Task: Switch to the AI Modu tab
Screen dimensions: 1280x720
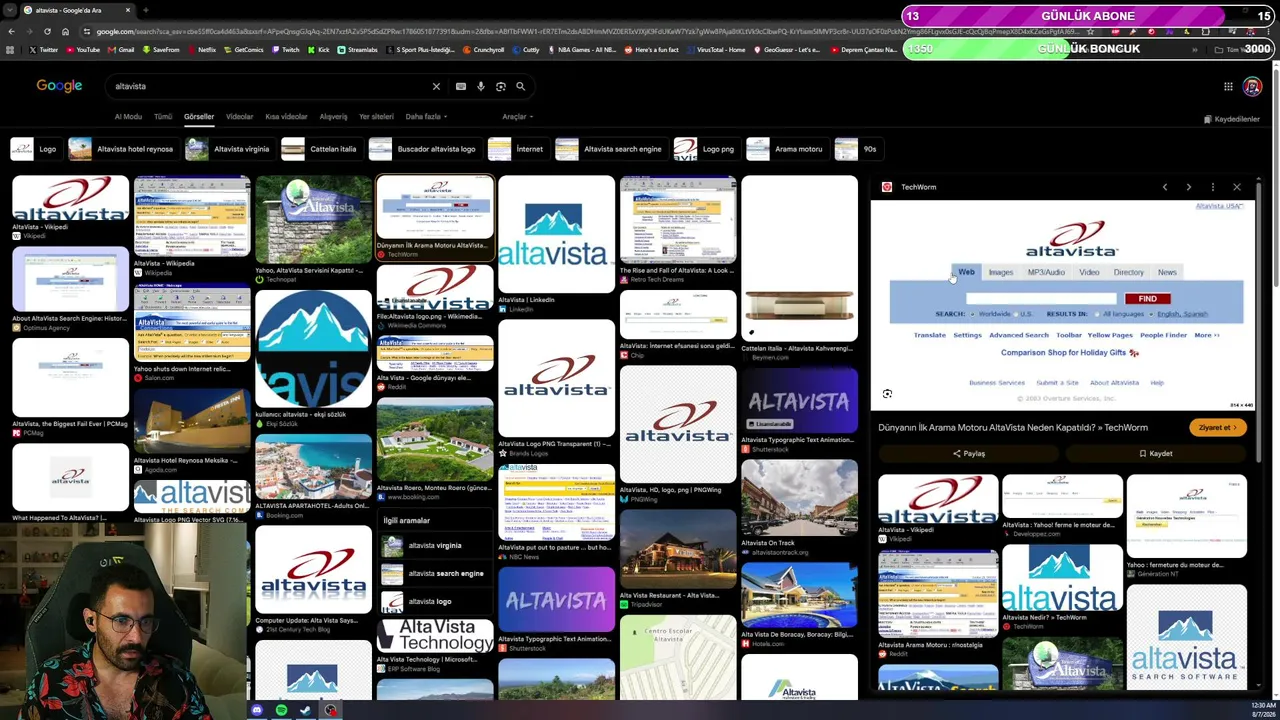Action: click(128, 117)
